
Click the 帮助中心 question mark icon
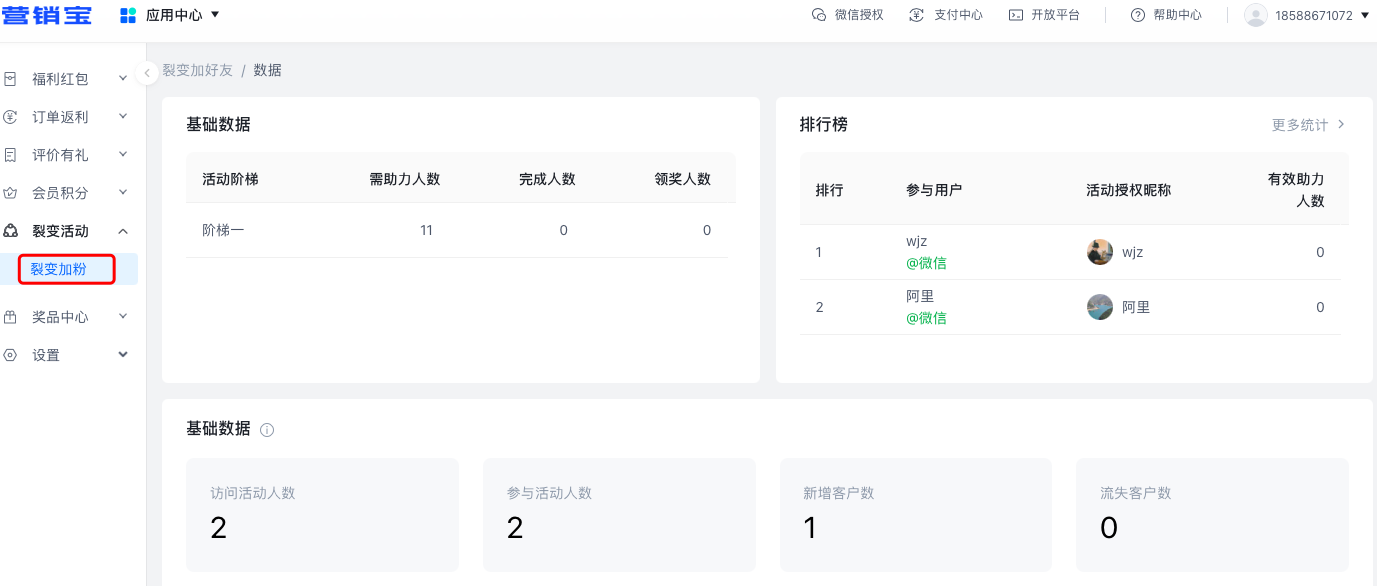click(1137, 15)
